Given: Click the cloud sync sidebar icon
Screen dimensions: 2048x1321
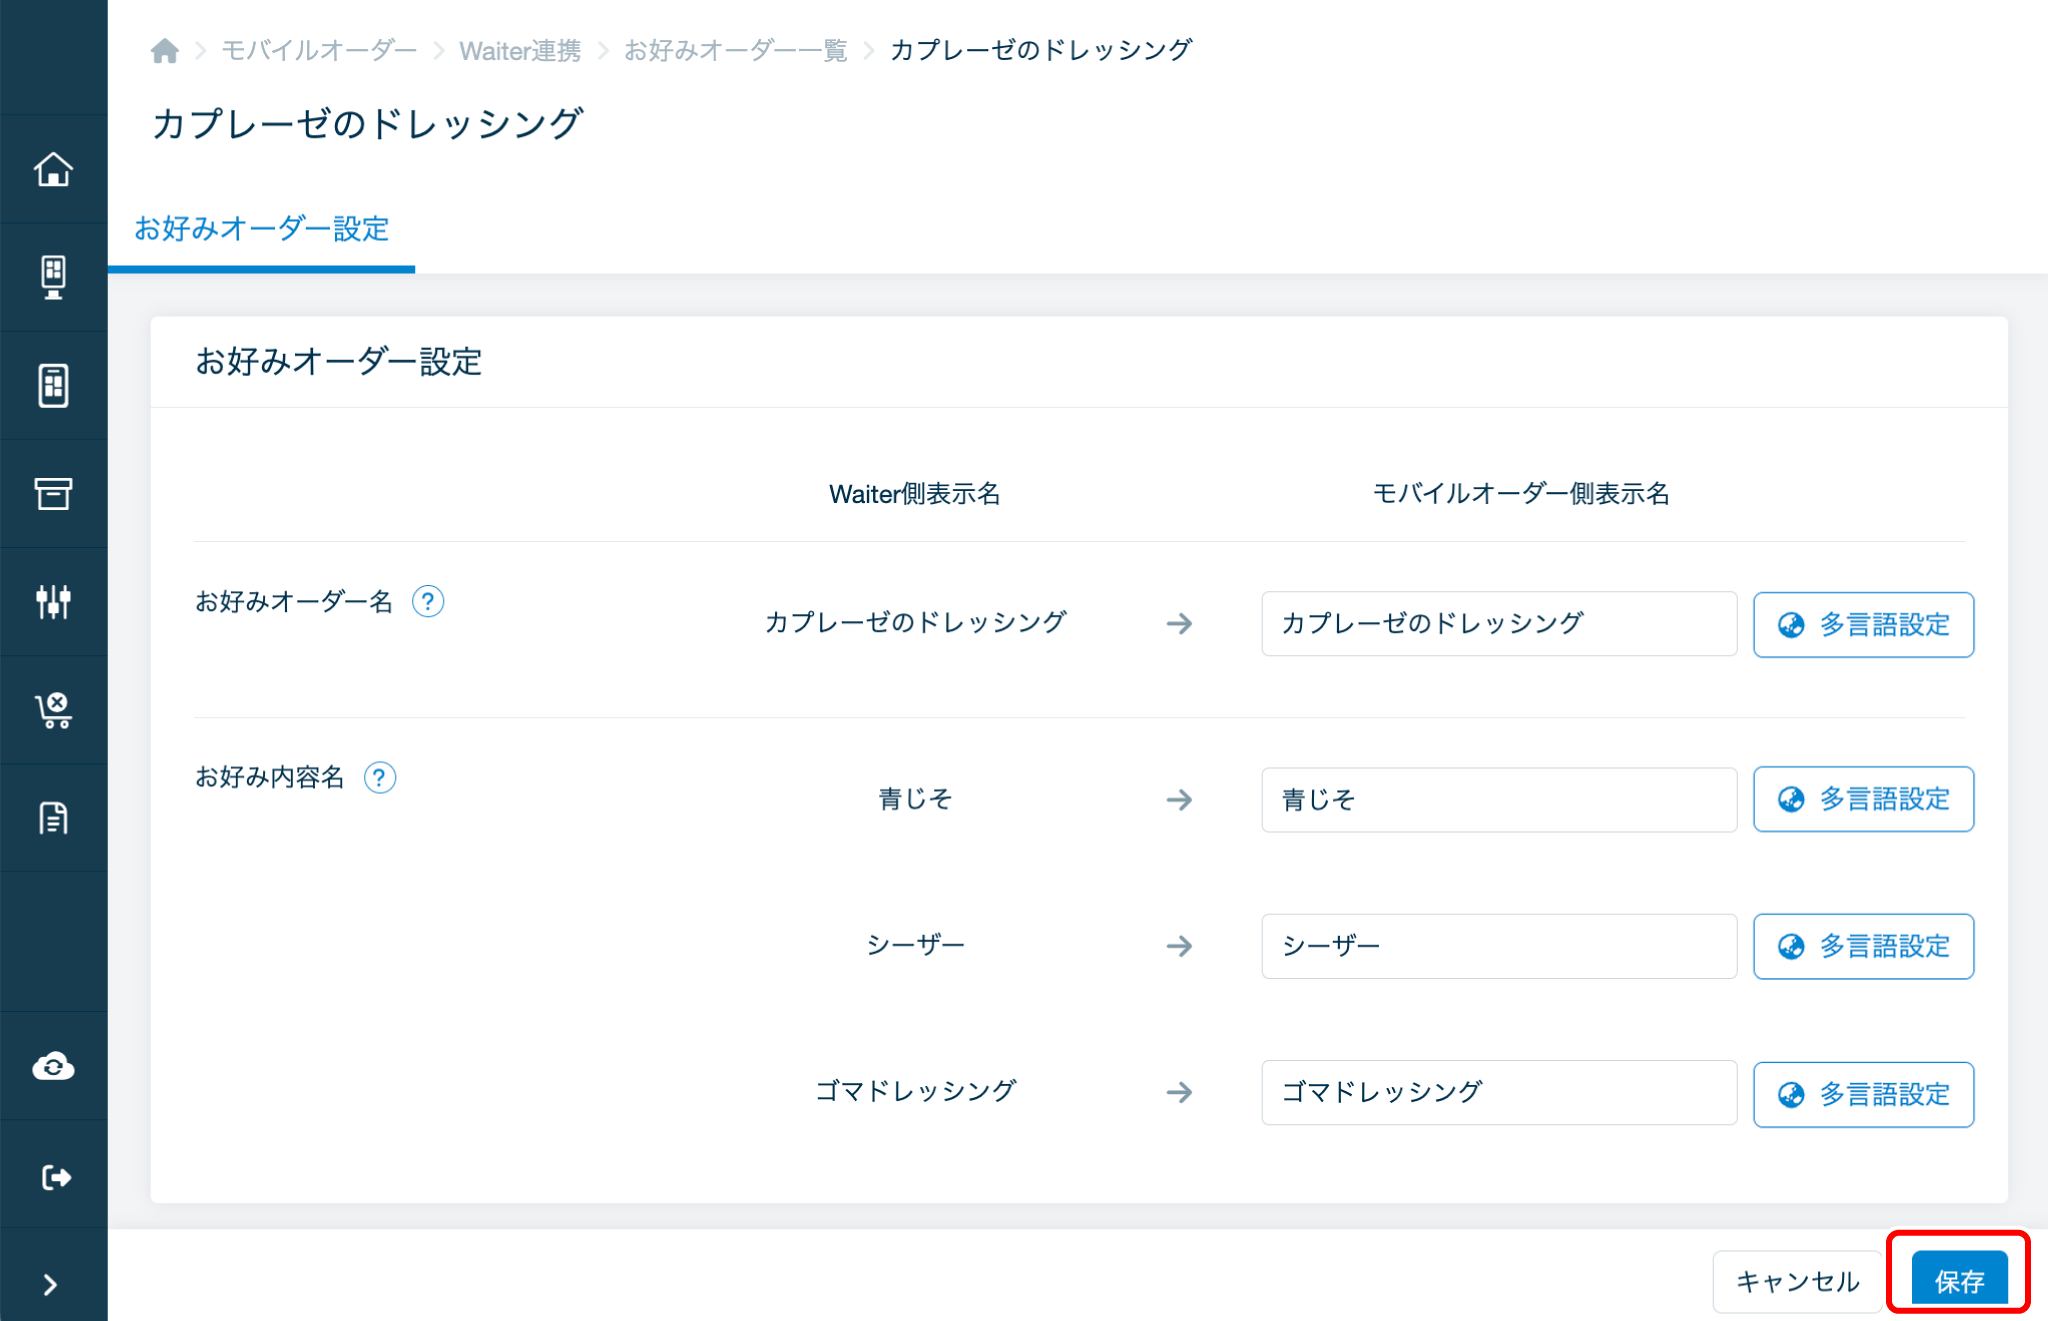Looking at the screenshot, I should (53, 1066).
